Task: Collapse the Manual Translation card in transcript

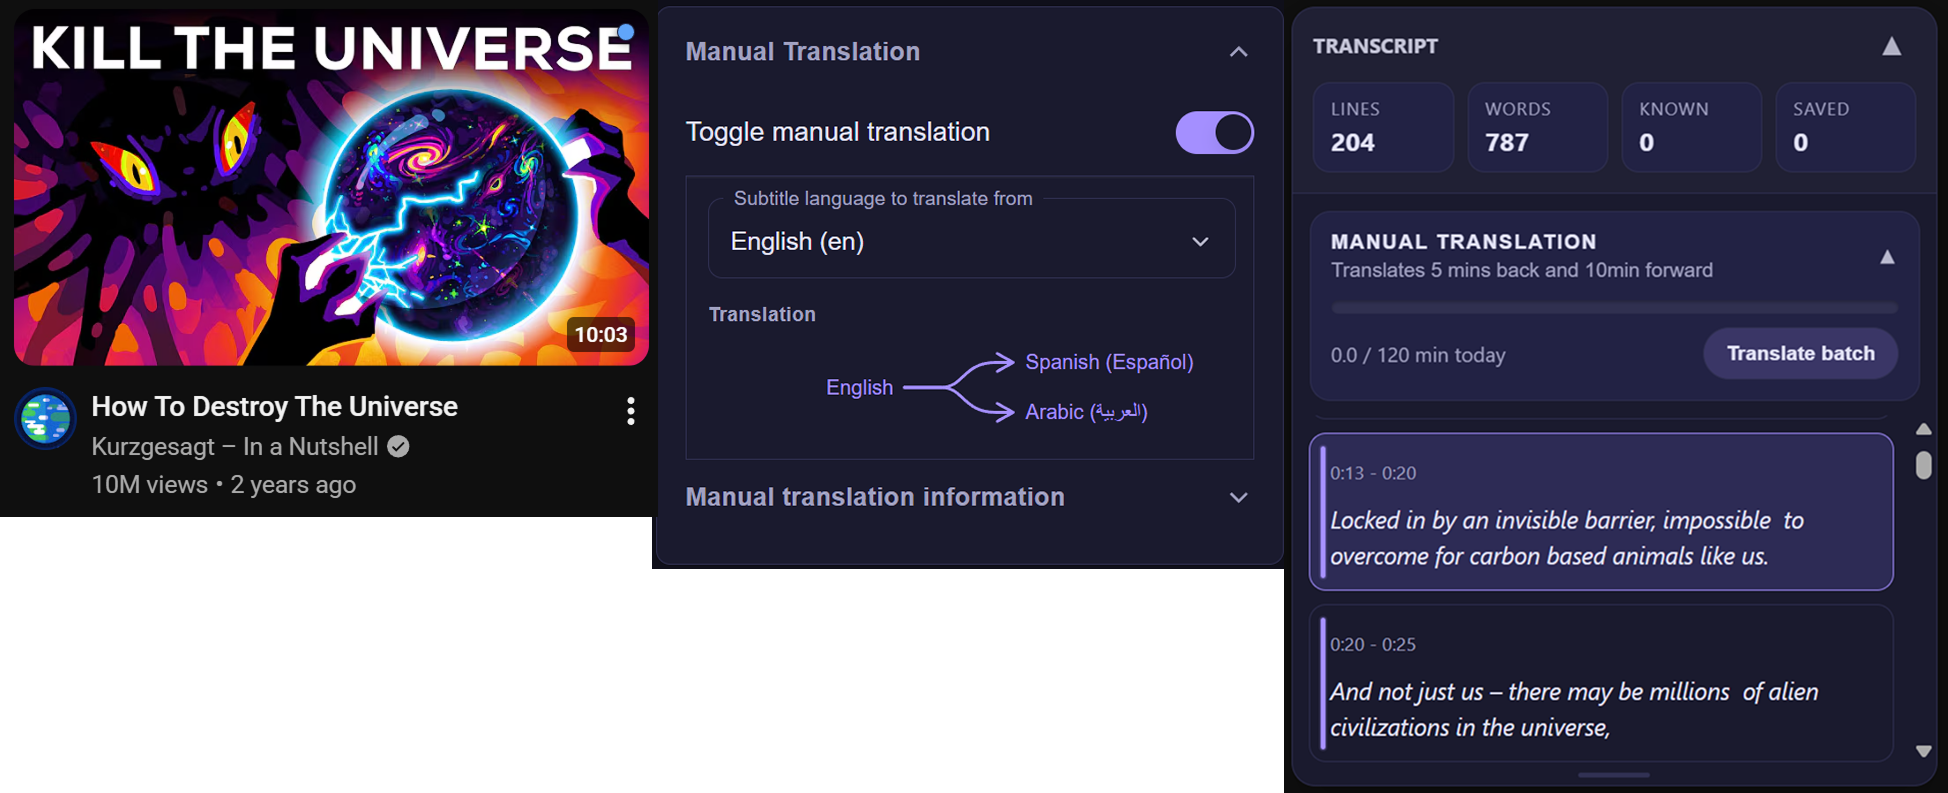Action: (x=1887, y=257)
